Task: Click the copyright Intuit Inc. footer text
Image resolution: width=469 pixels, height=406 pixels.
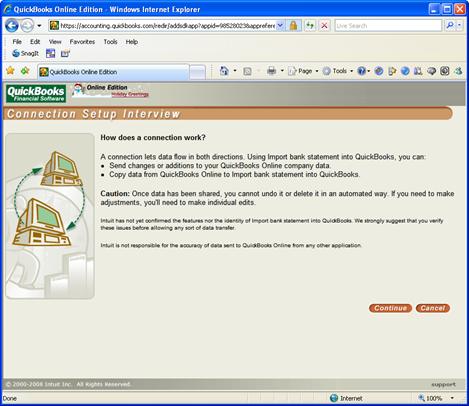Action: point(68,384)
